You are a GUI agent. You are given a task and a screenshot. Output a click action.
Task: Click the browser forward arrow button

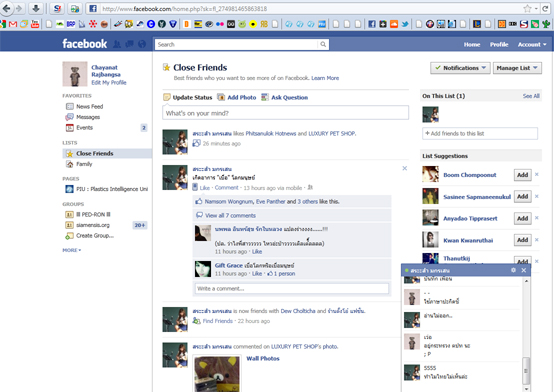(19, 8)
